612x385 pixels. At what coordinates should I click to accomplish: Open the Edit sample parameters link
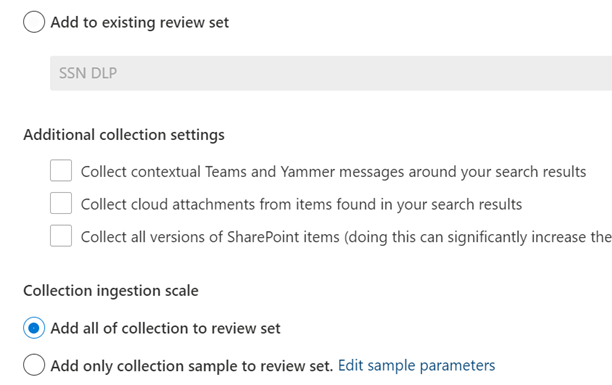(416, 365)
